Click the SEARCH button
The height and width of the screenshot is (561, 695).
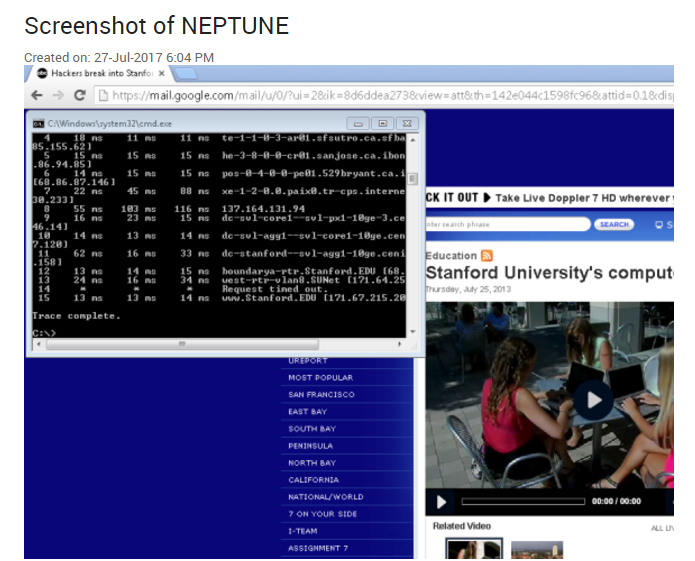[614, 225]
